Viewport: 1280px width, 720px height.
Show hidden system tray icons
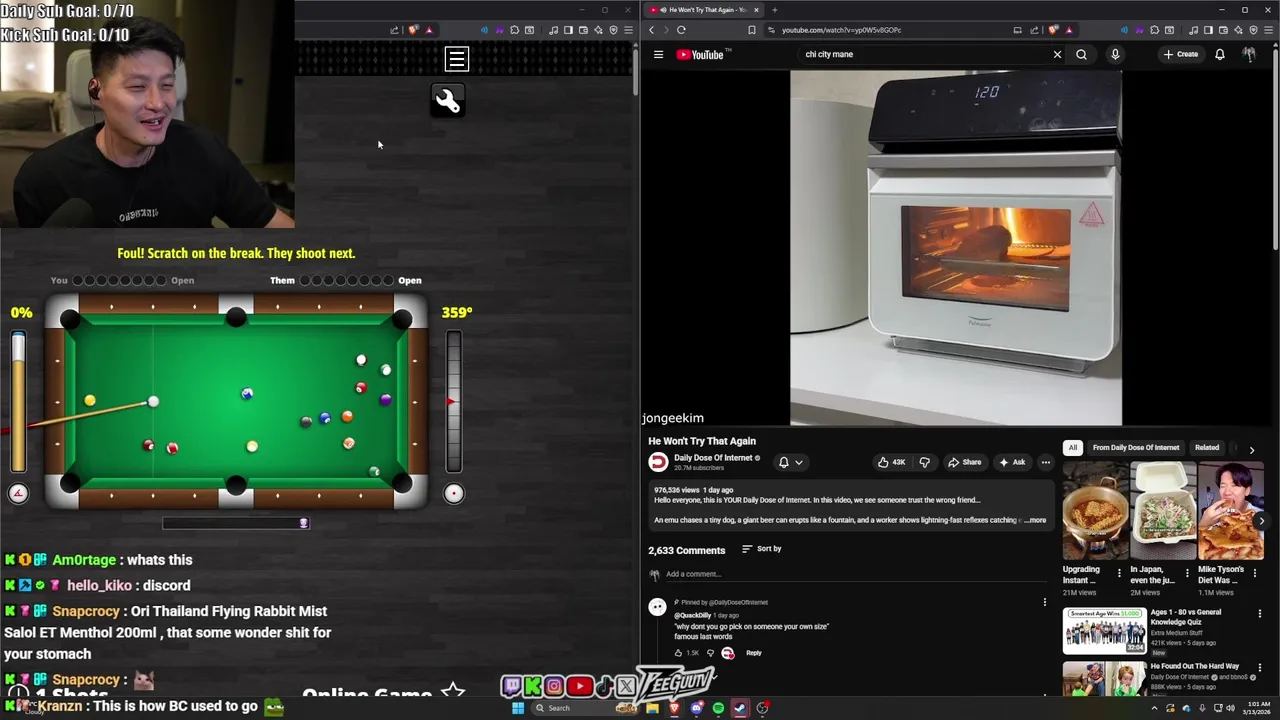pos(1155,708)
